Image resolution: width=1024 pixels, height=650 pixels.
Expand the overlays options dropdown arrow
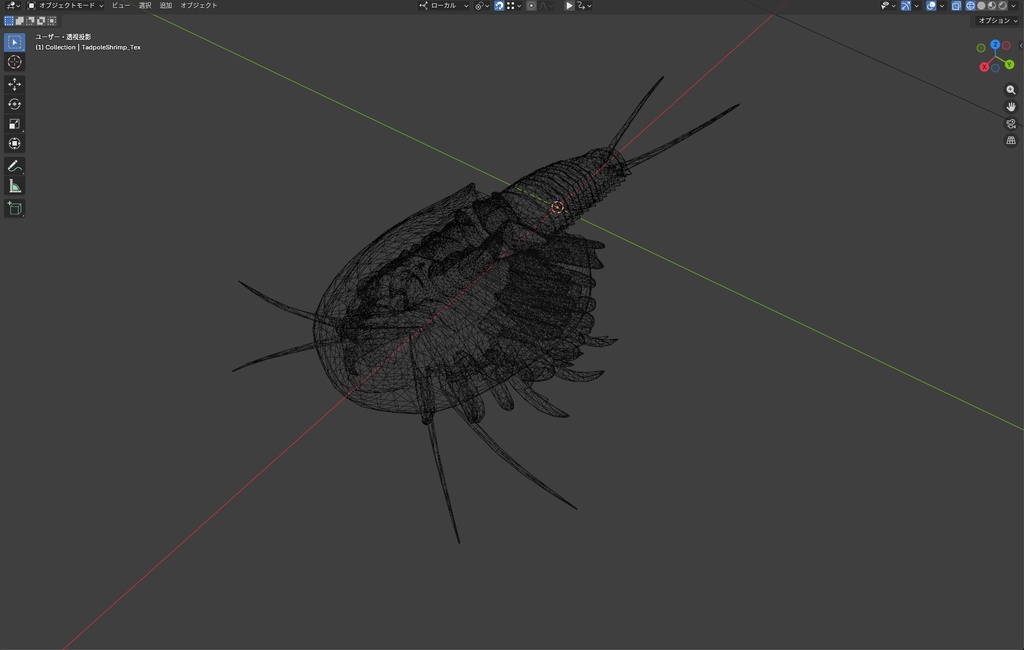coord(942,5)
